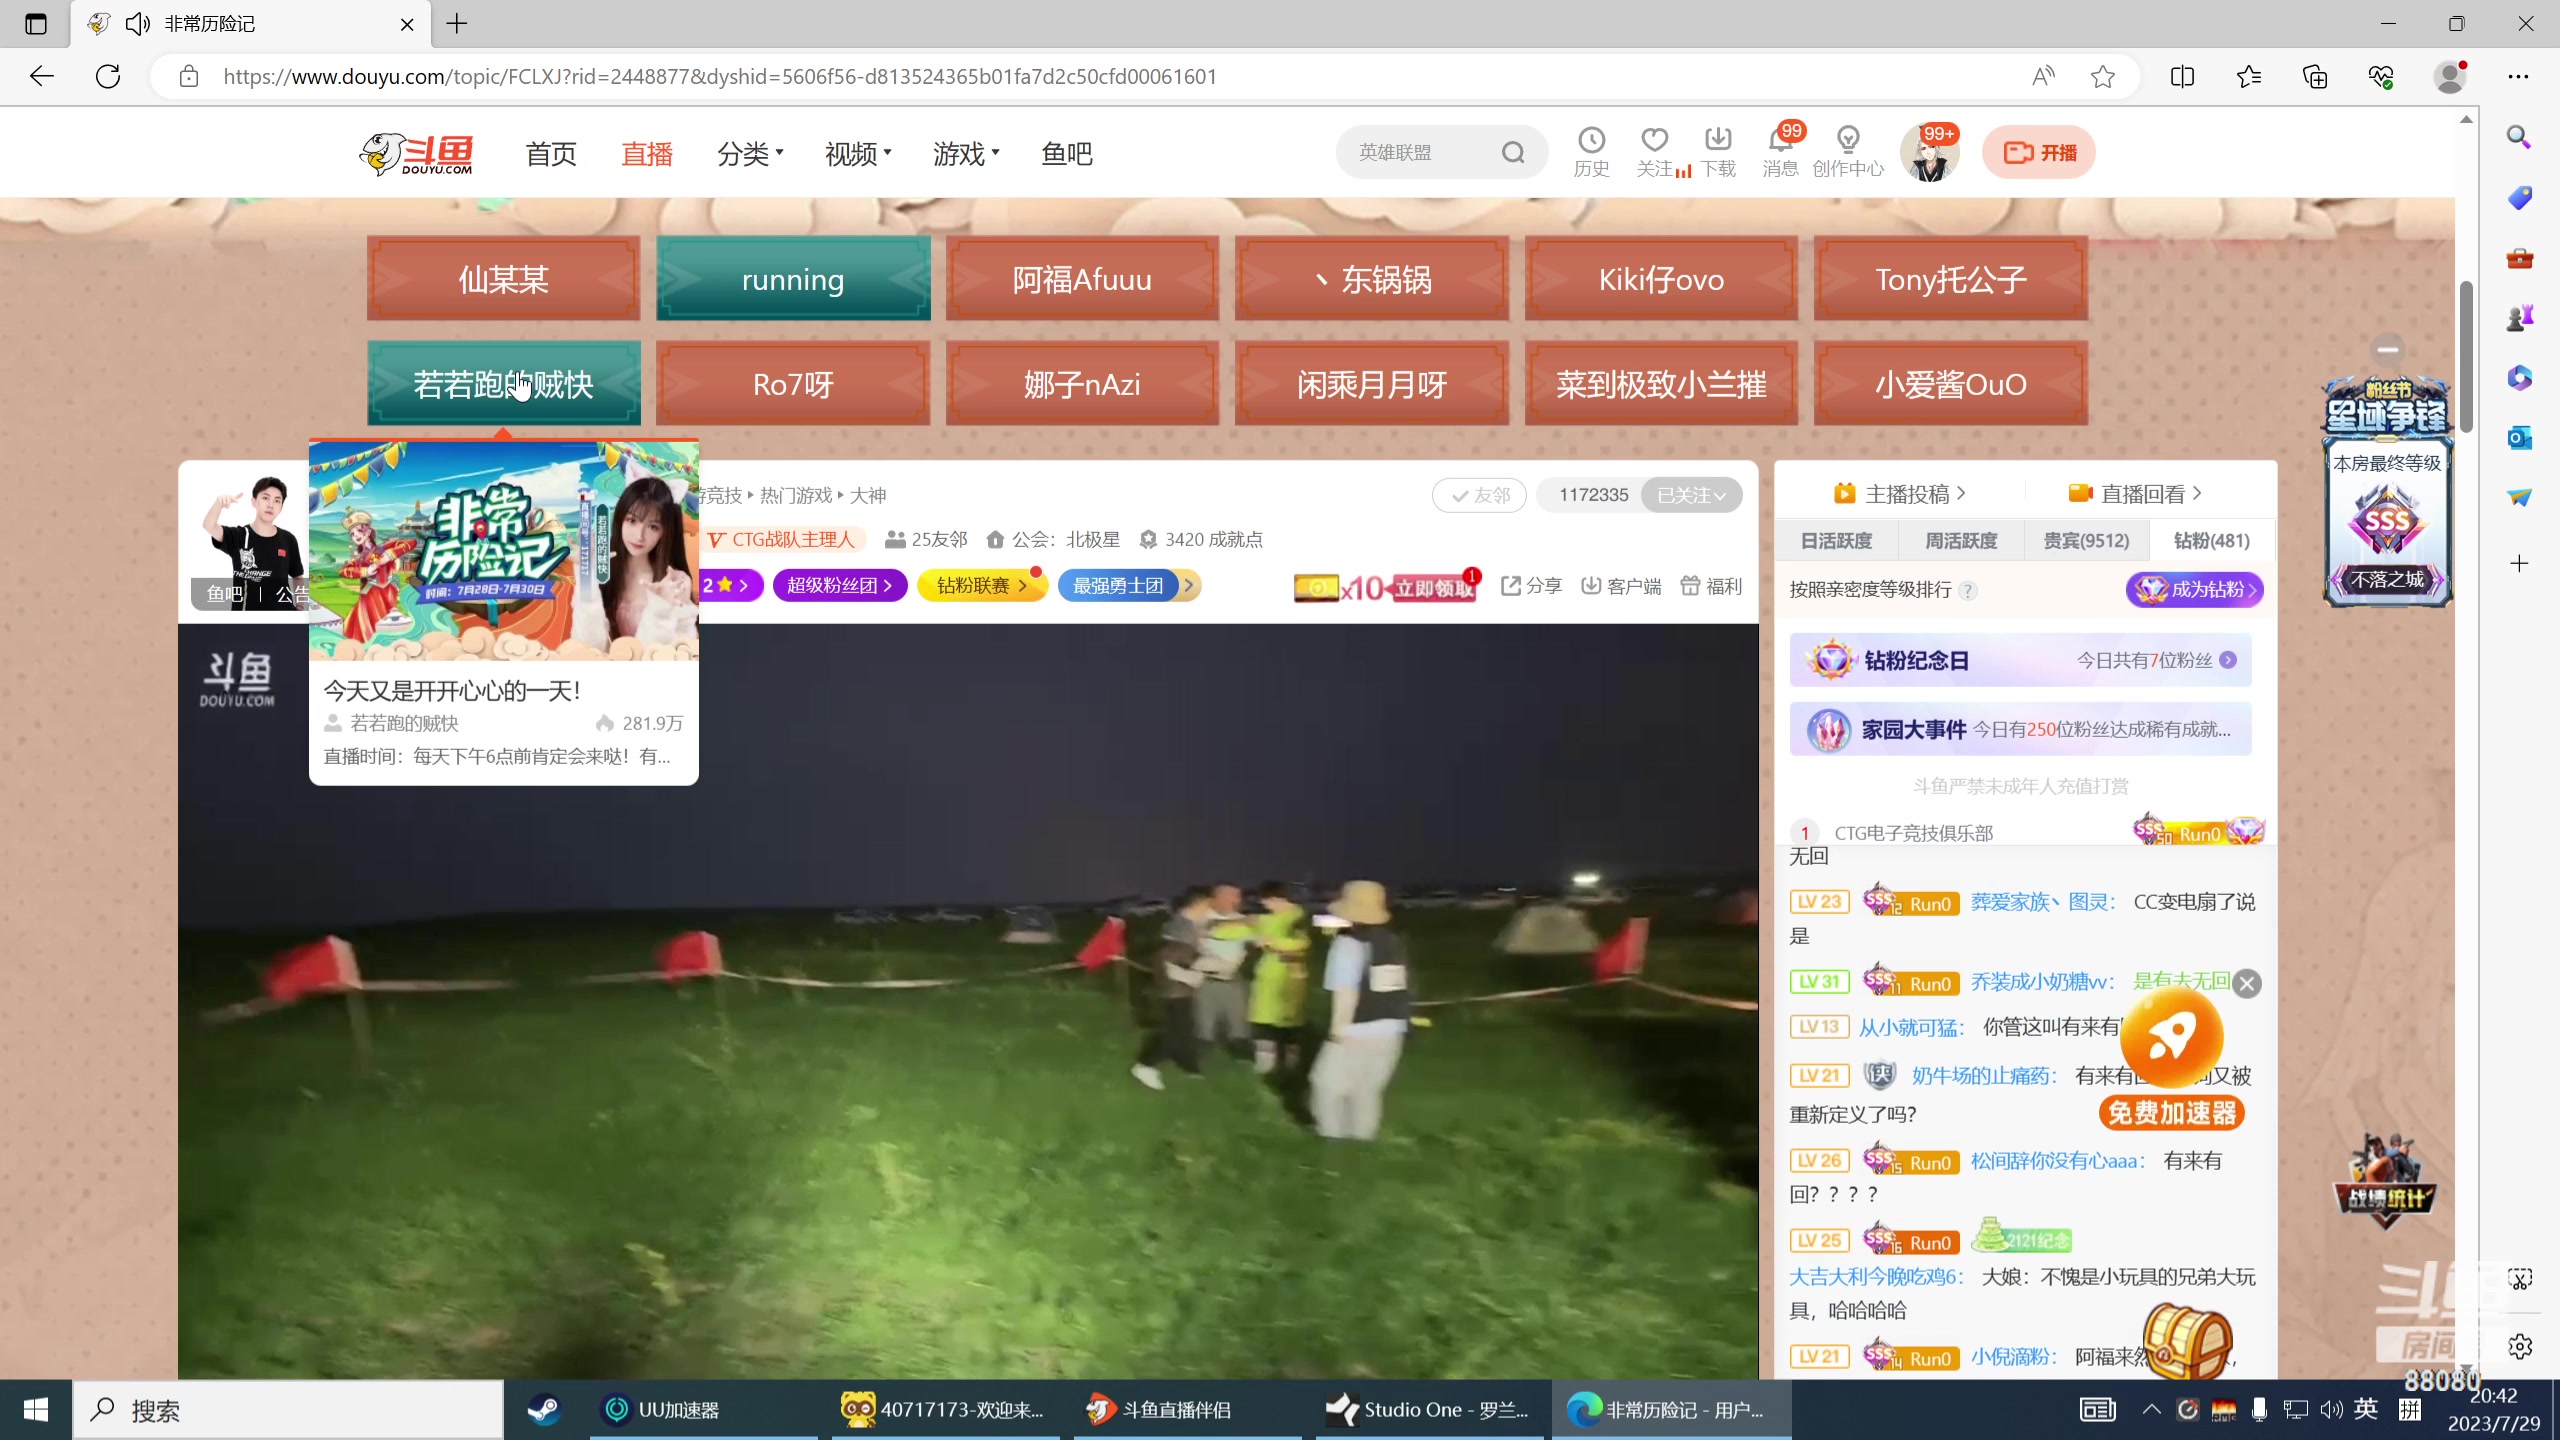The width and height of the screenshot is (2560, 1440).
Task: Select the 鱼吧 menu item
Action: pyautogui.click(x=1064, y=153)
